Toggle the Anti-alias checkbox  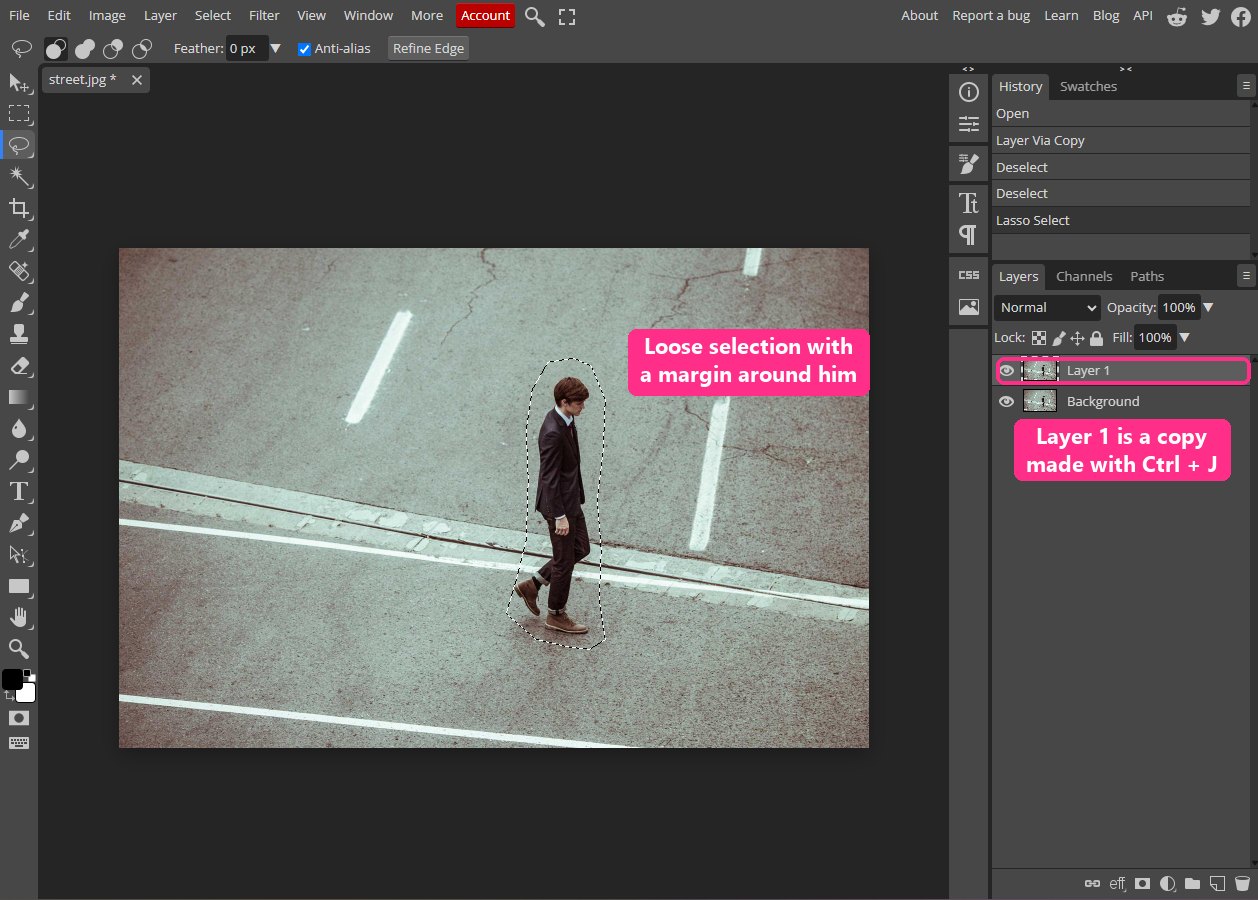point(304,48)
